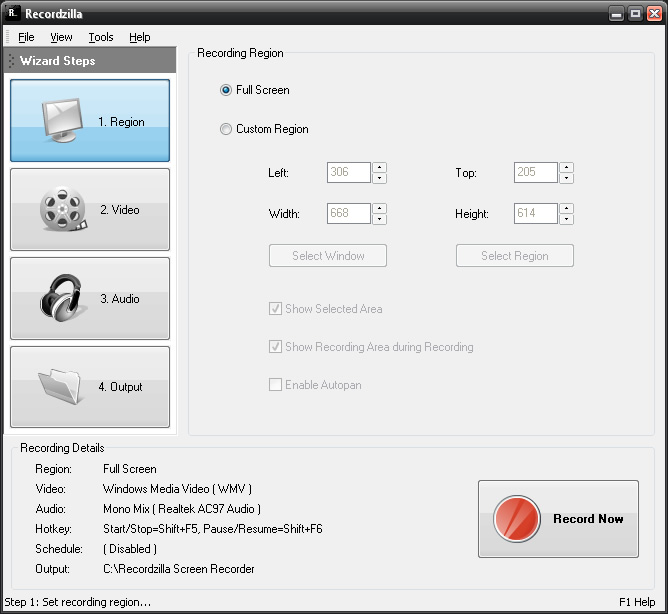
Task: Open the Help menu
Action: tap(140, 37)
